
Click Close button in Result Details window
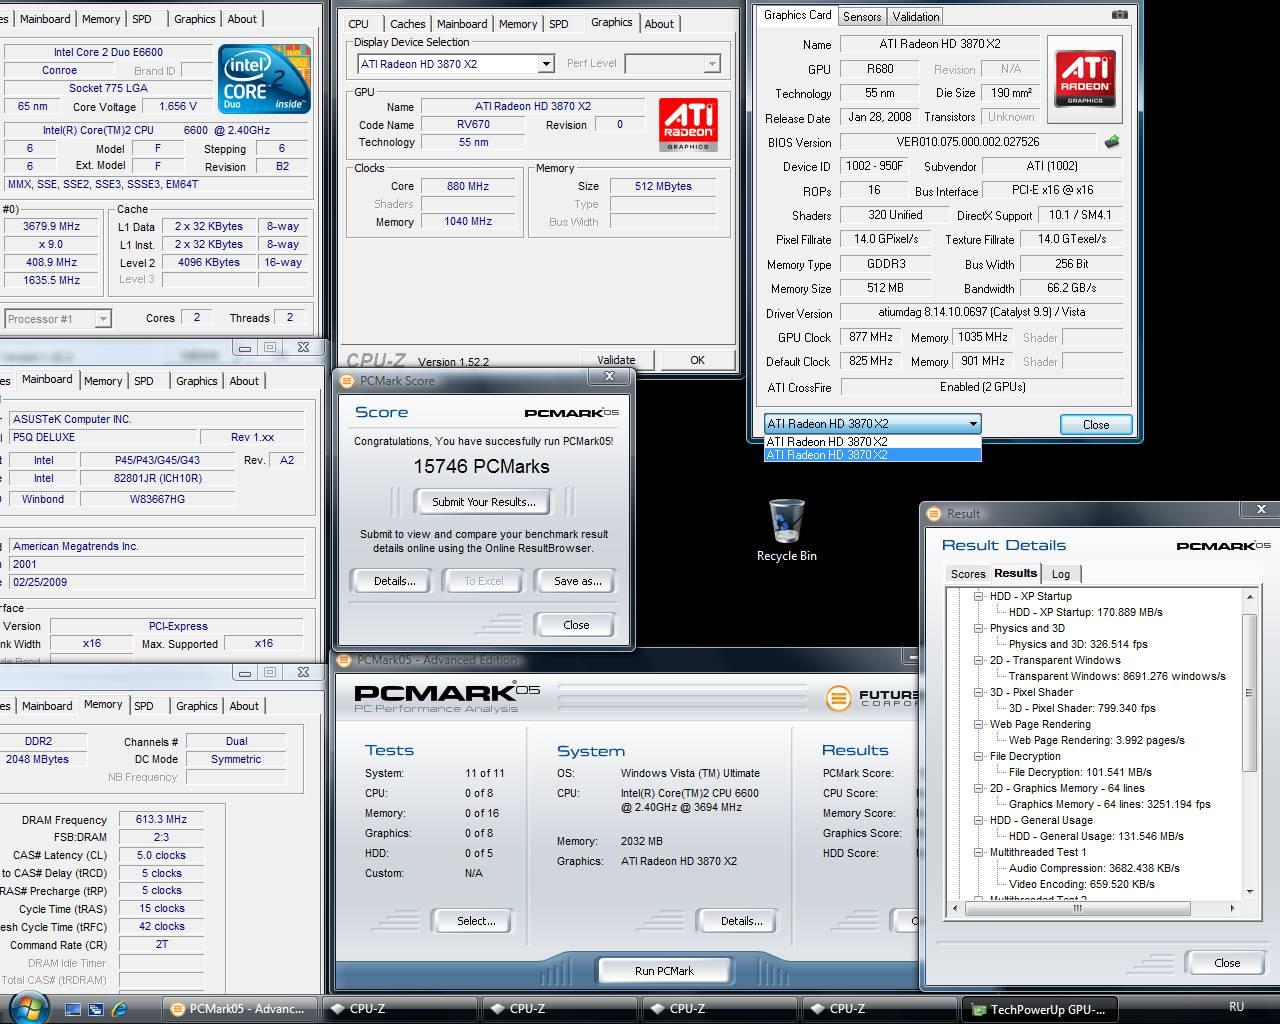click(x=1227, y=963)
